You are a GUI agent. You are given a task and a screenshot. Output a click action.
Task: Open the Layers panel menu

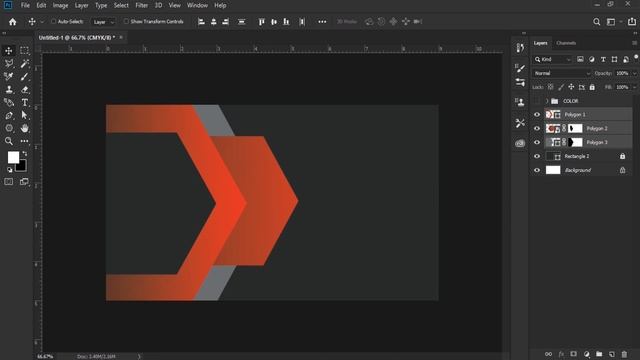coord(634,43)
